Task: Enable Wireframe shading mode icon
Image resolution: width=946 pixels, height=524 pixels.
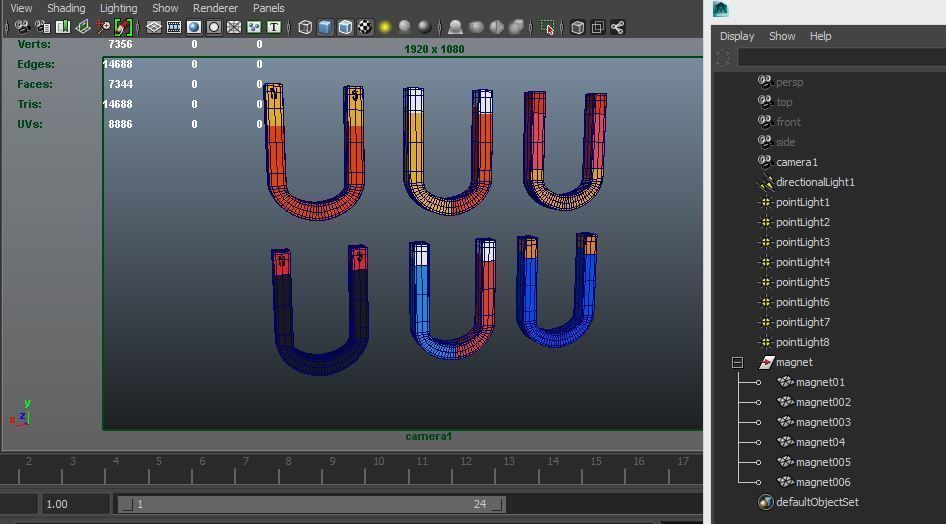Action: pyautogui.click(x=305, y=28)
